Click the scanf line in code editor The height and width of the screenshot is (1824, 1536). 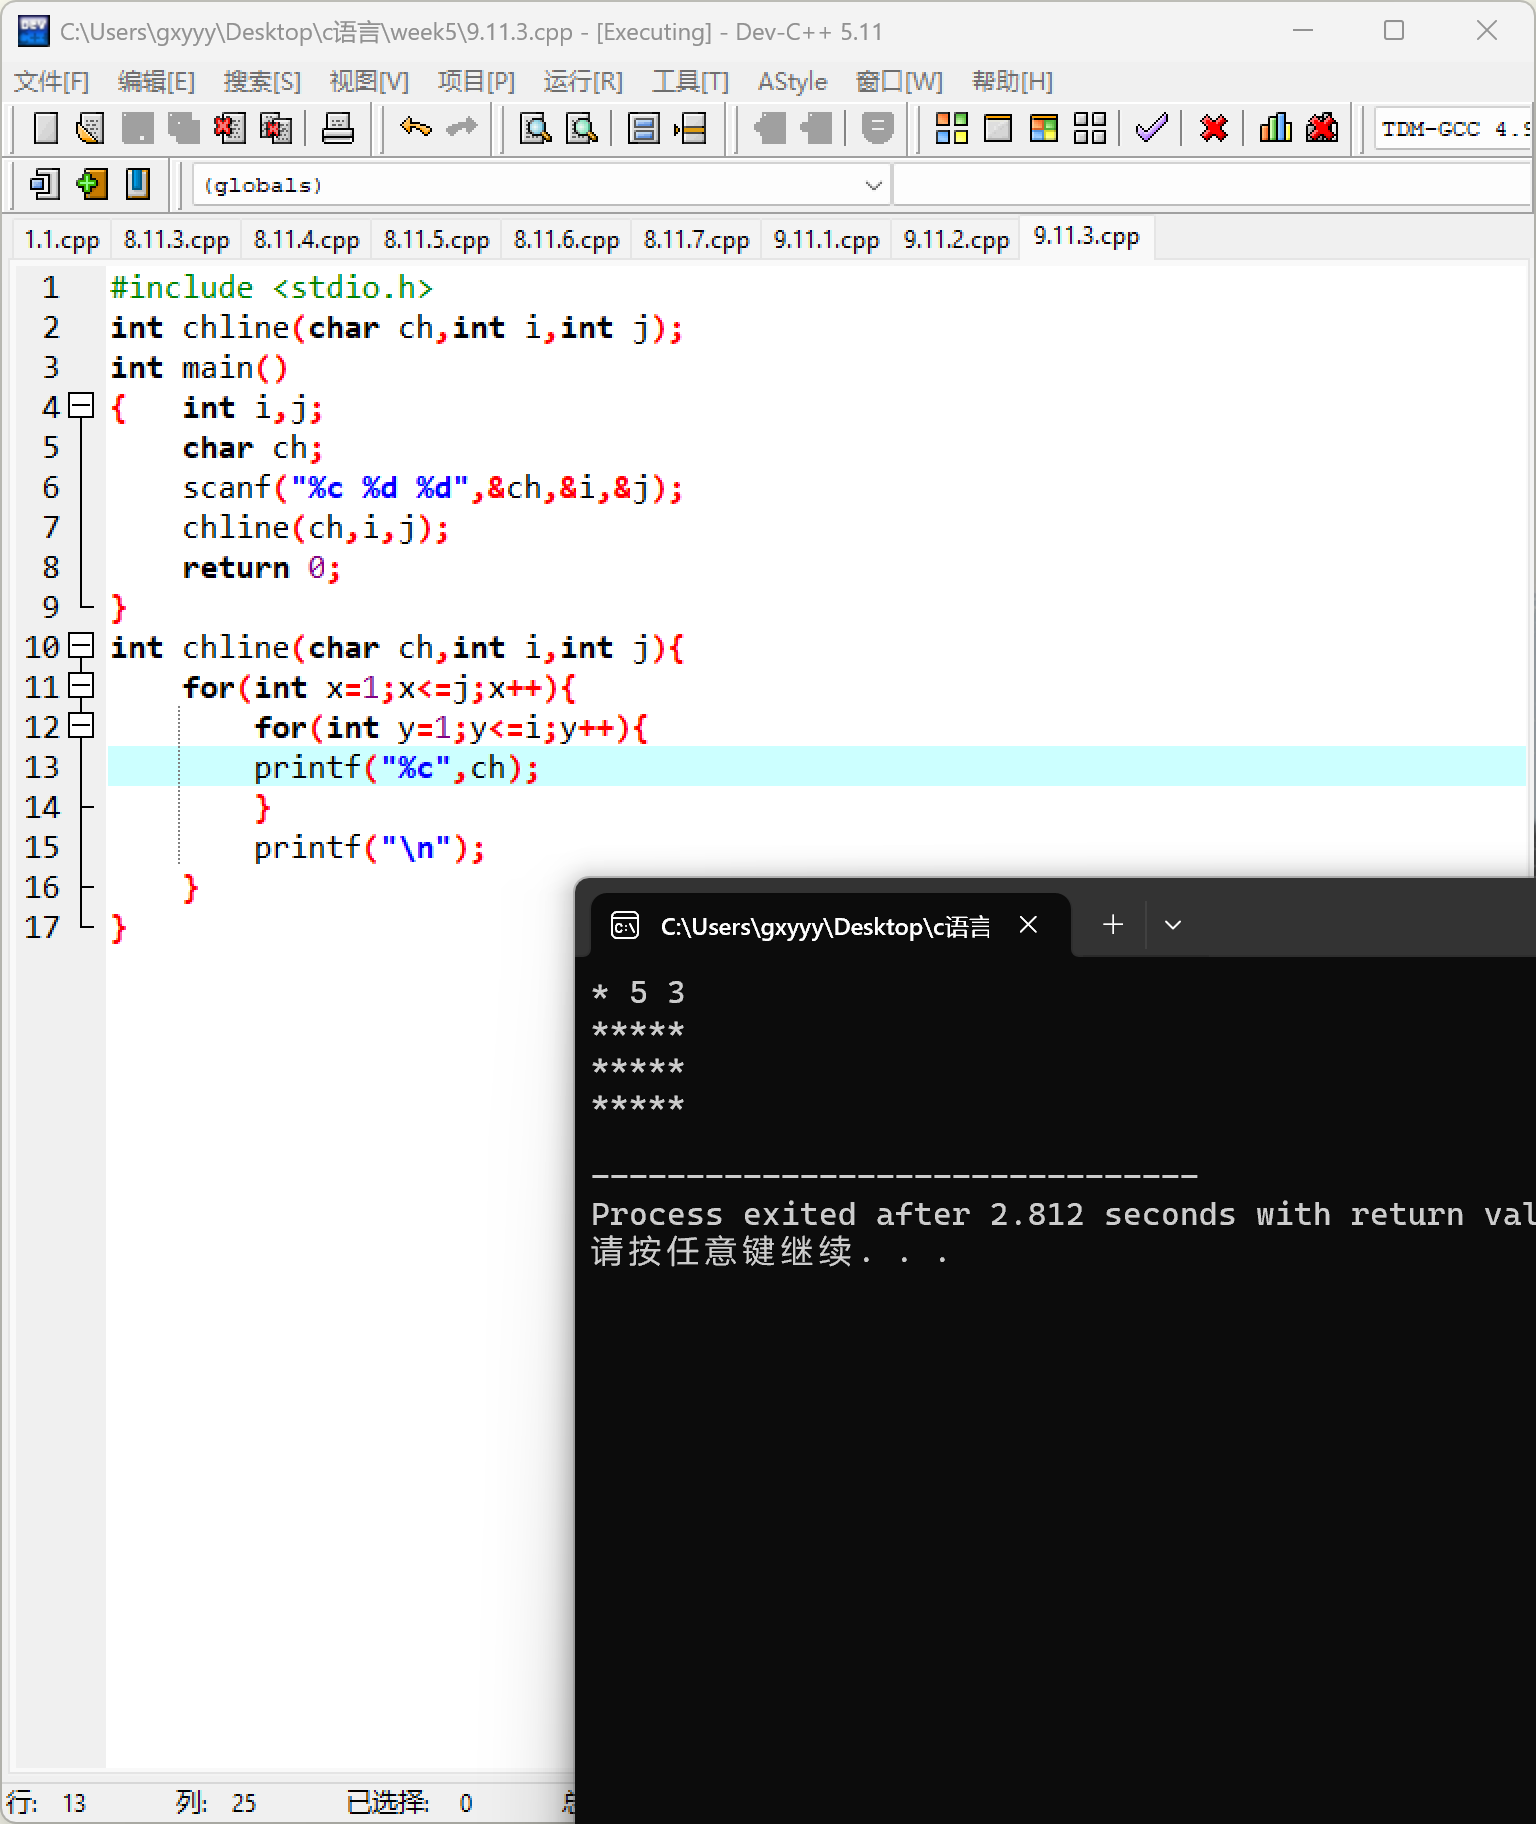[x=432, y=487]
